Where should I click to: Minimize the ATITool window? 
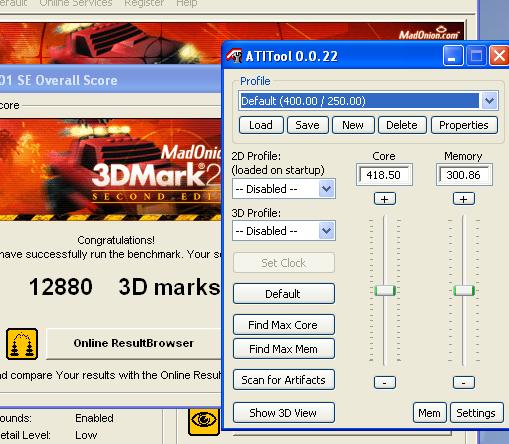(x=453, y=56)
